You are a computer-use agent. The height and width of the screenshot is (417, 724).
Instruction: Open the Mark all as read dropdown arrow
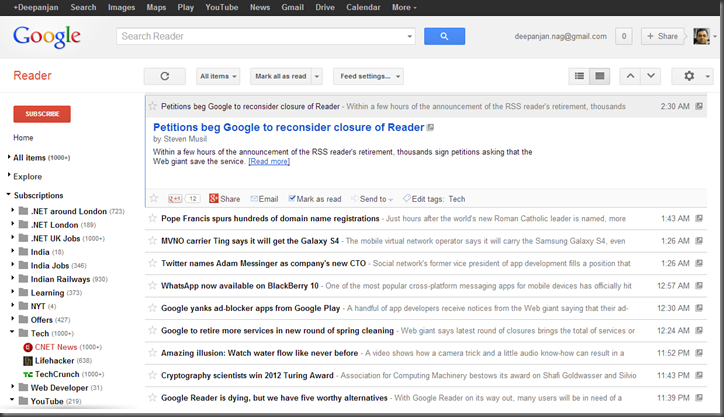pyautogui.click(x=317, y=76)
